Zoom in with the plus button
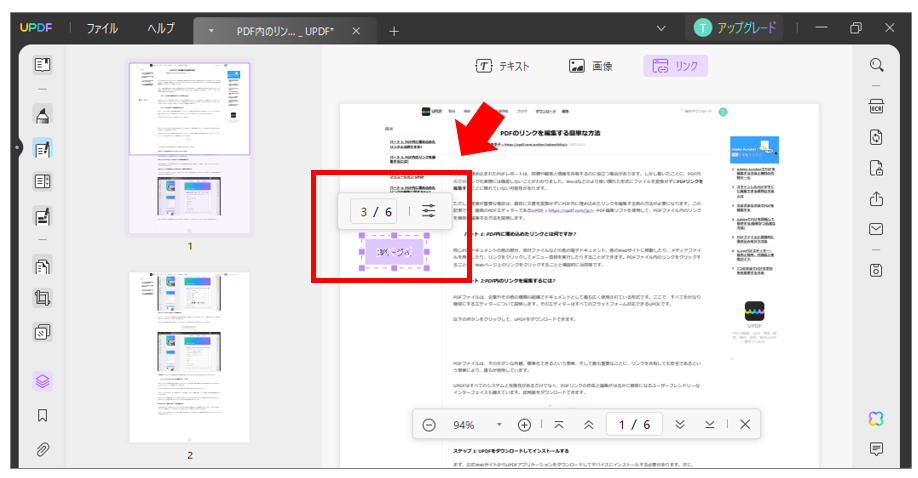Image resolution: width=918 pixels, height=478 pixels. (525, 425)
